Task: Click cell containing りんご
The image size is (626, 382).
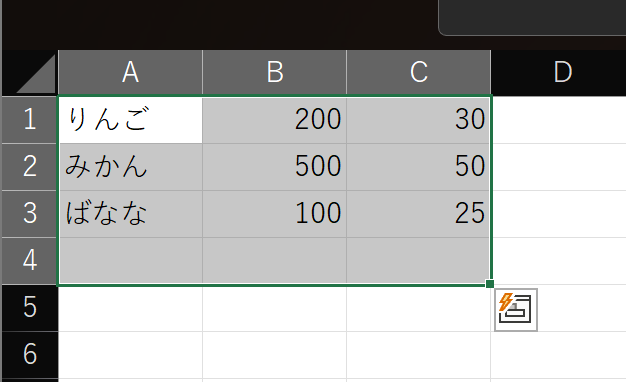Action: point(131,120)
